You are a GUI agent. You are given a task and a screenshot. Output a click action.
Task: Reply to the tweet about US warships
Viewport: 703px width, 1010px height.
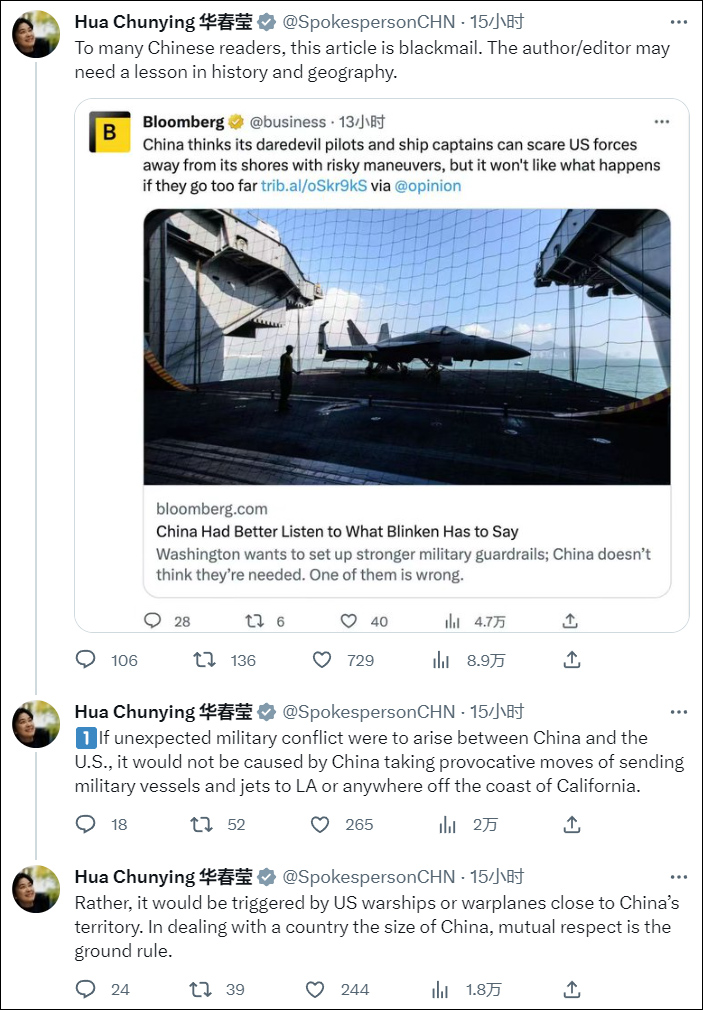click(87, 990)
